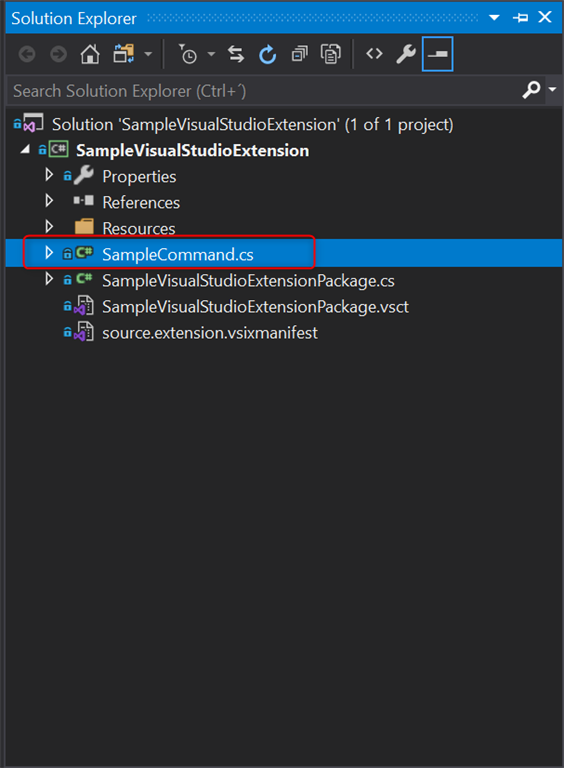Click the Search Solution Explorer field
This screenshot has height=768, width=564.
(x=264, y=91)
